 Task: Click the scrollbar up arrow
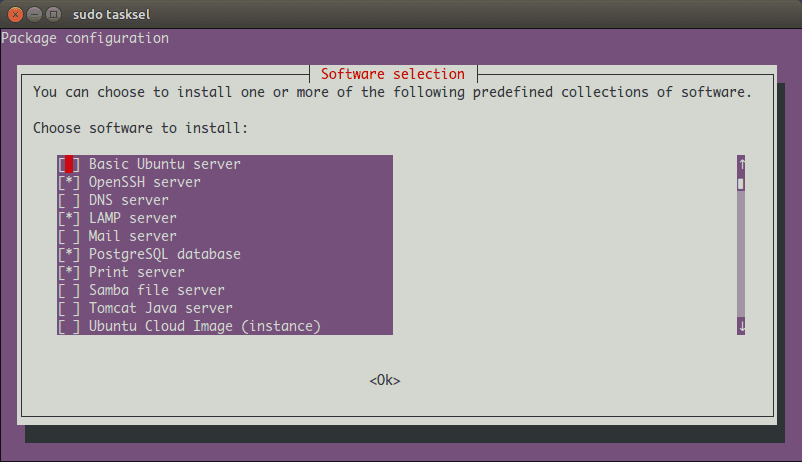741,163
